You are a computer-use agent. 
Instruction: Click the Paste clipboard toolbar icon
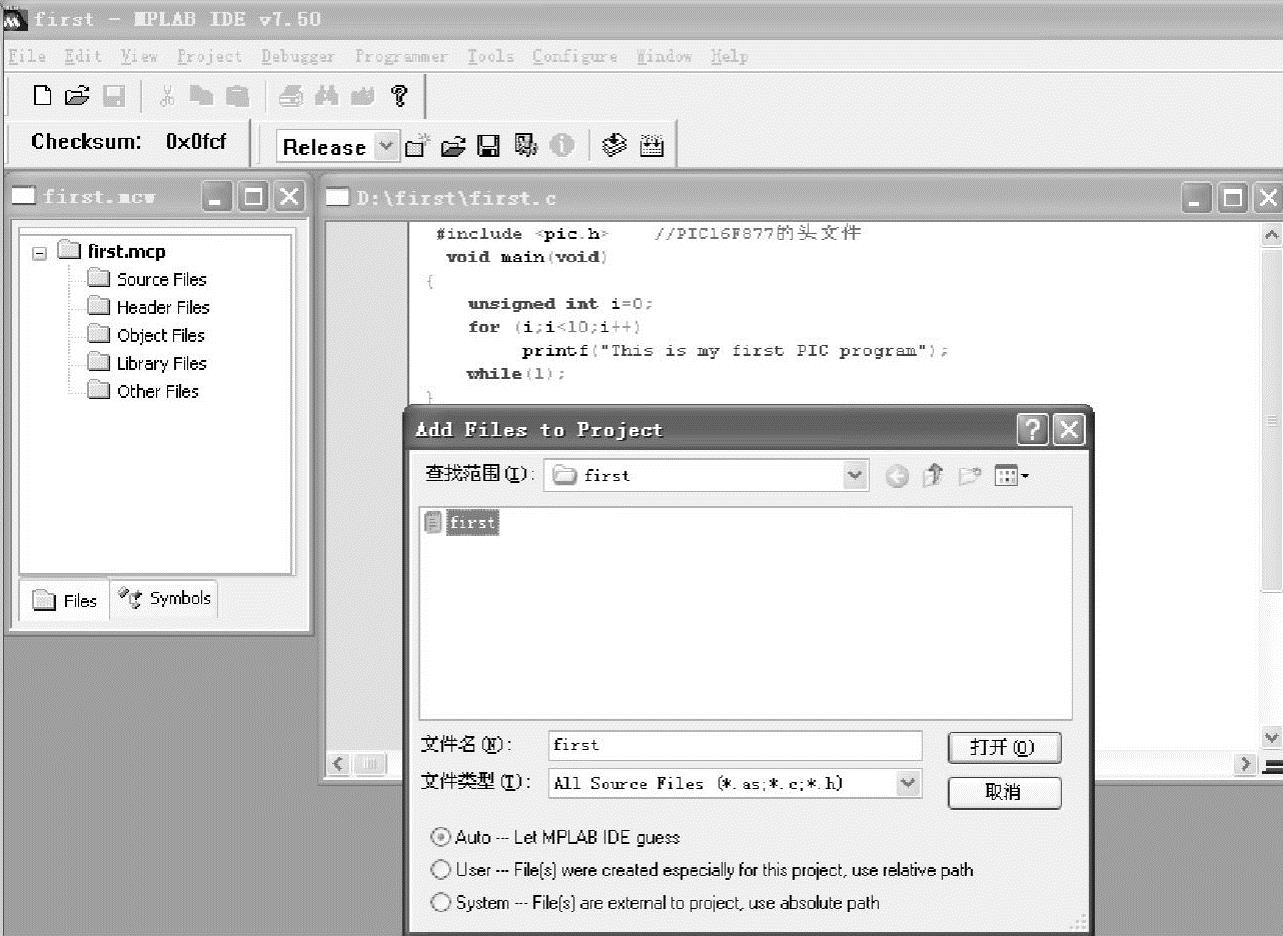(237, 96)
